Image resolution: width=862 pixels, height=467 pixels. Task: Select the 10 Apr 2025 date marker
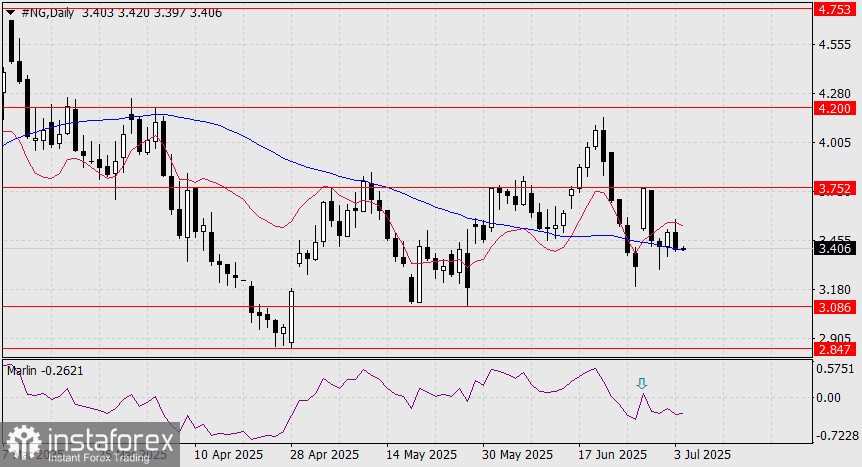click(x=229, y=454)
